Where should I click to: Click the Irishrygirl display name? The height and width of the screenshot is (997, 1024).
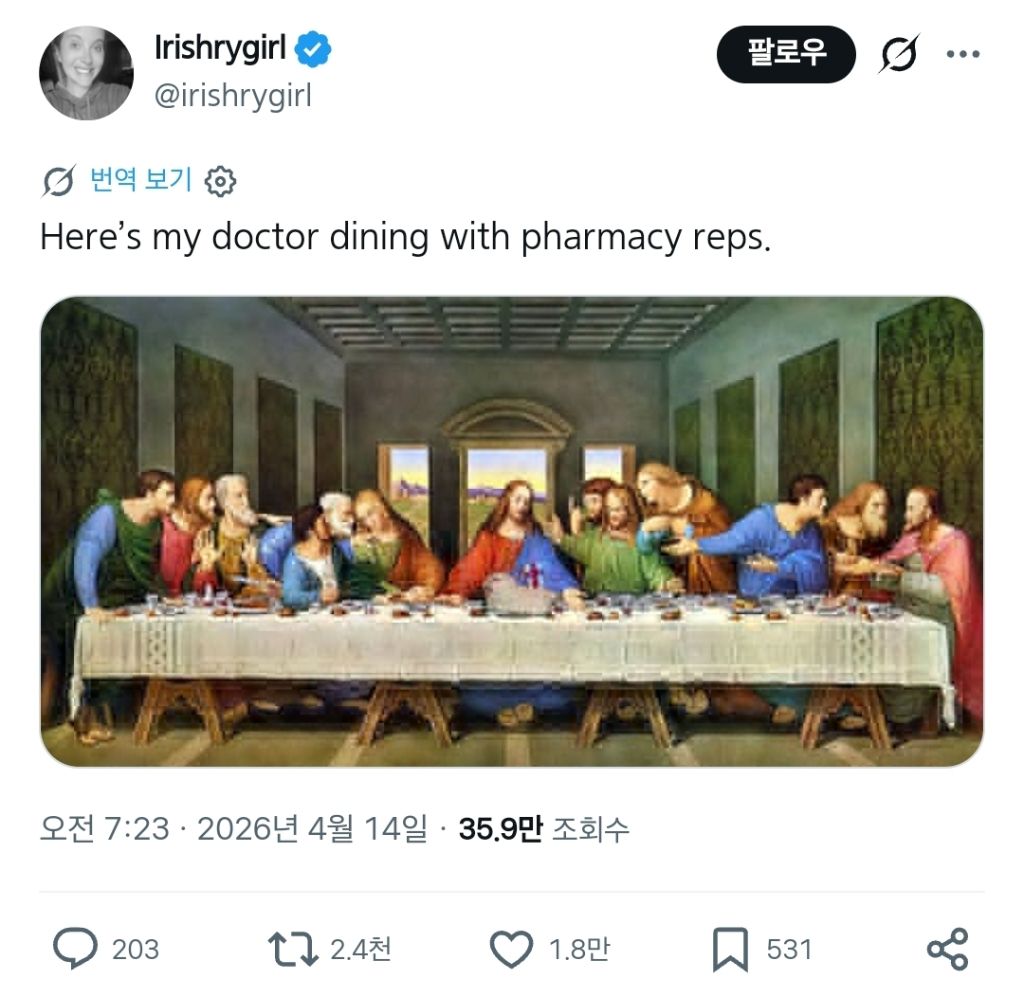click(x=220, y=48)
